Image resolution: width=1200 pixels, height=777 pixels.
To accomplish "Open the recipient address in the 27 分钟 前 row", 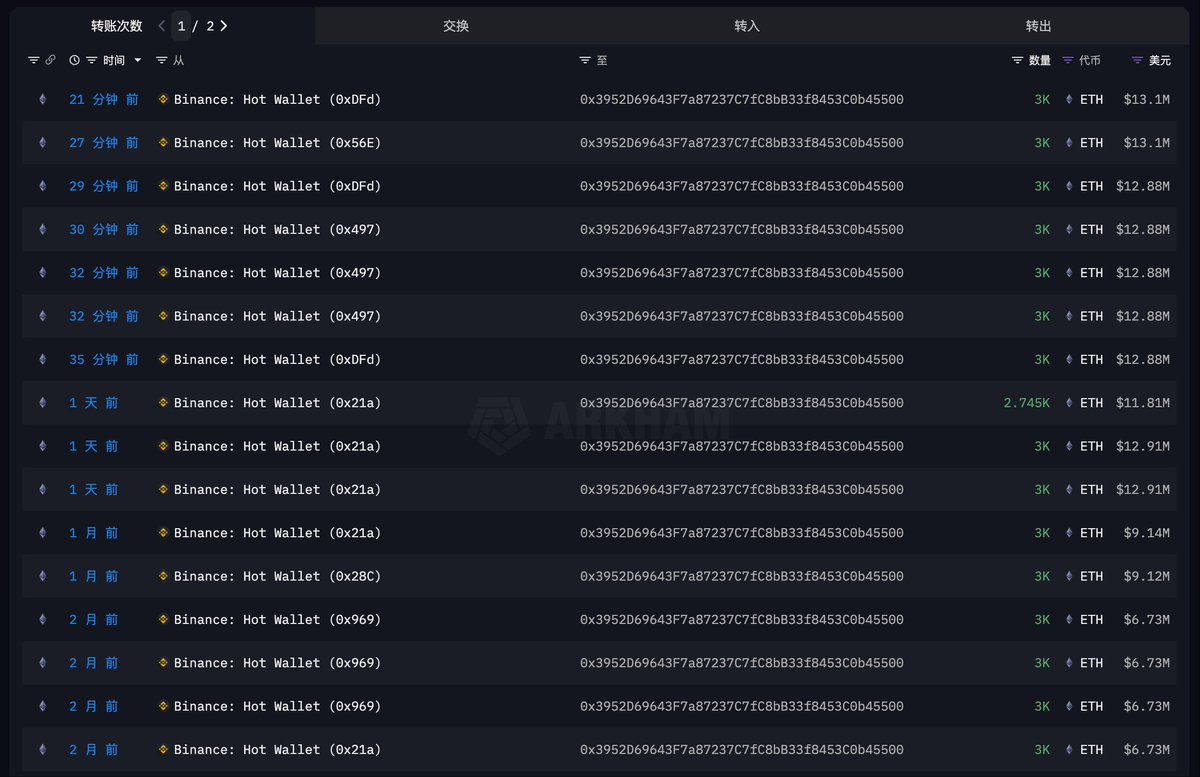I will tap(742, 143).
